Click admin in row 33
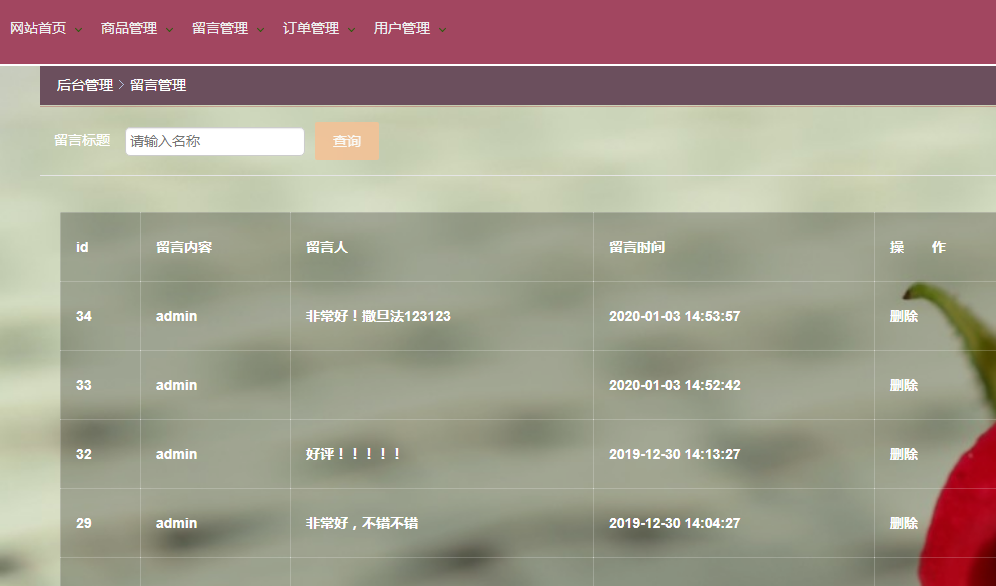Viewport: 996px width, 586px height. [x=177, y=385]
